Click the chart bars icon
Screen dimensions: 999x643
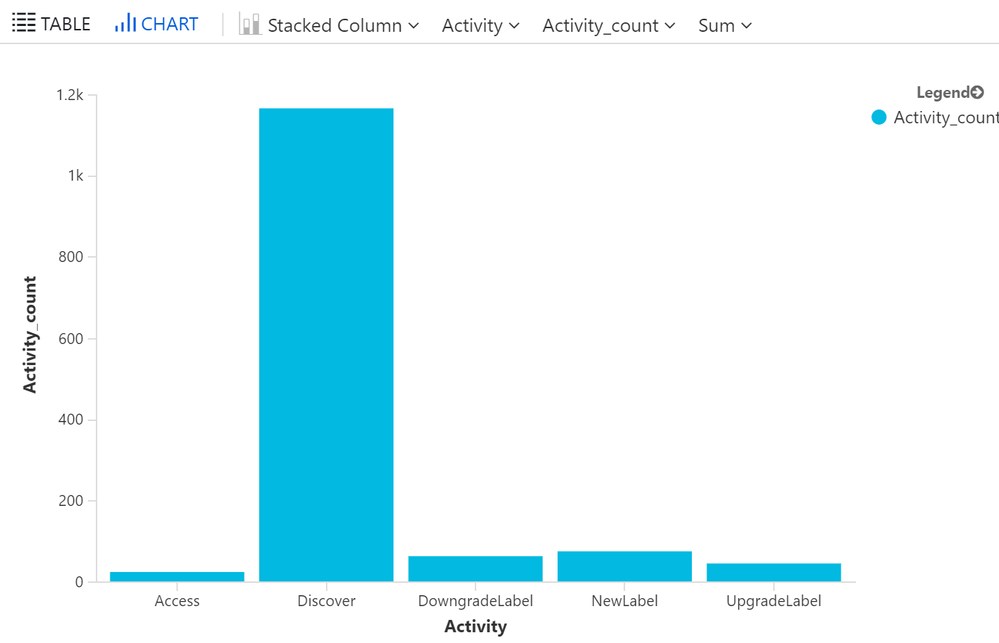click(x=125, y=23)
